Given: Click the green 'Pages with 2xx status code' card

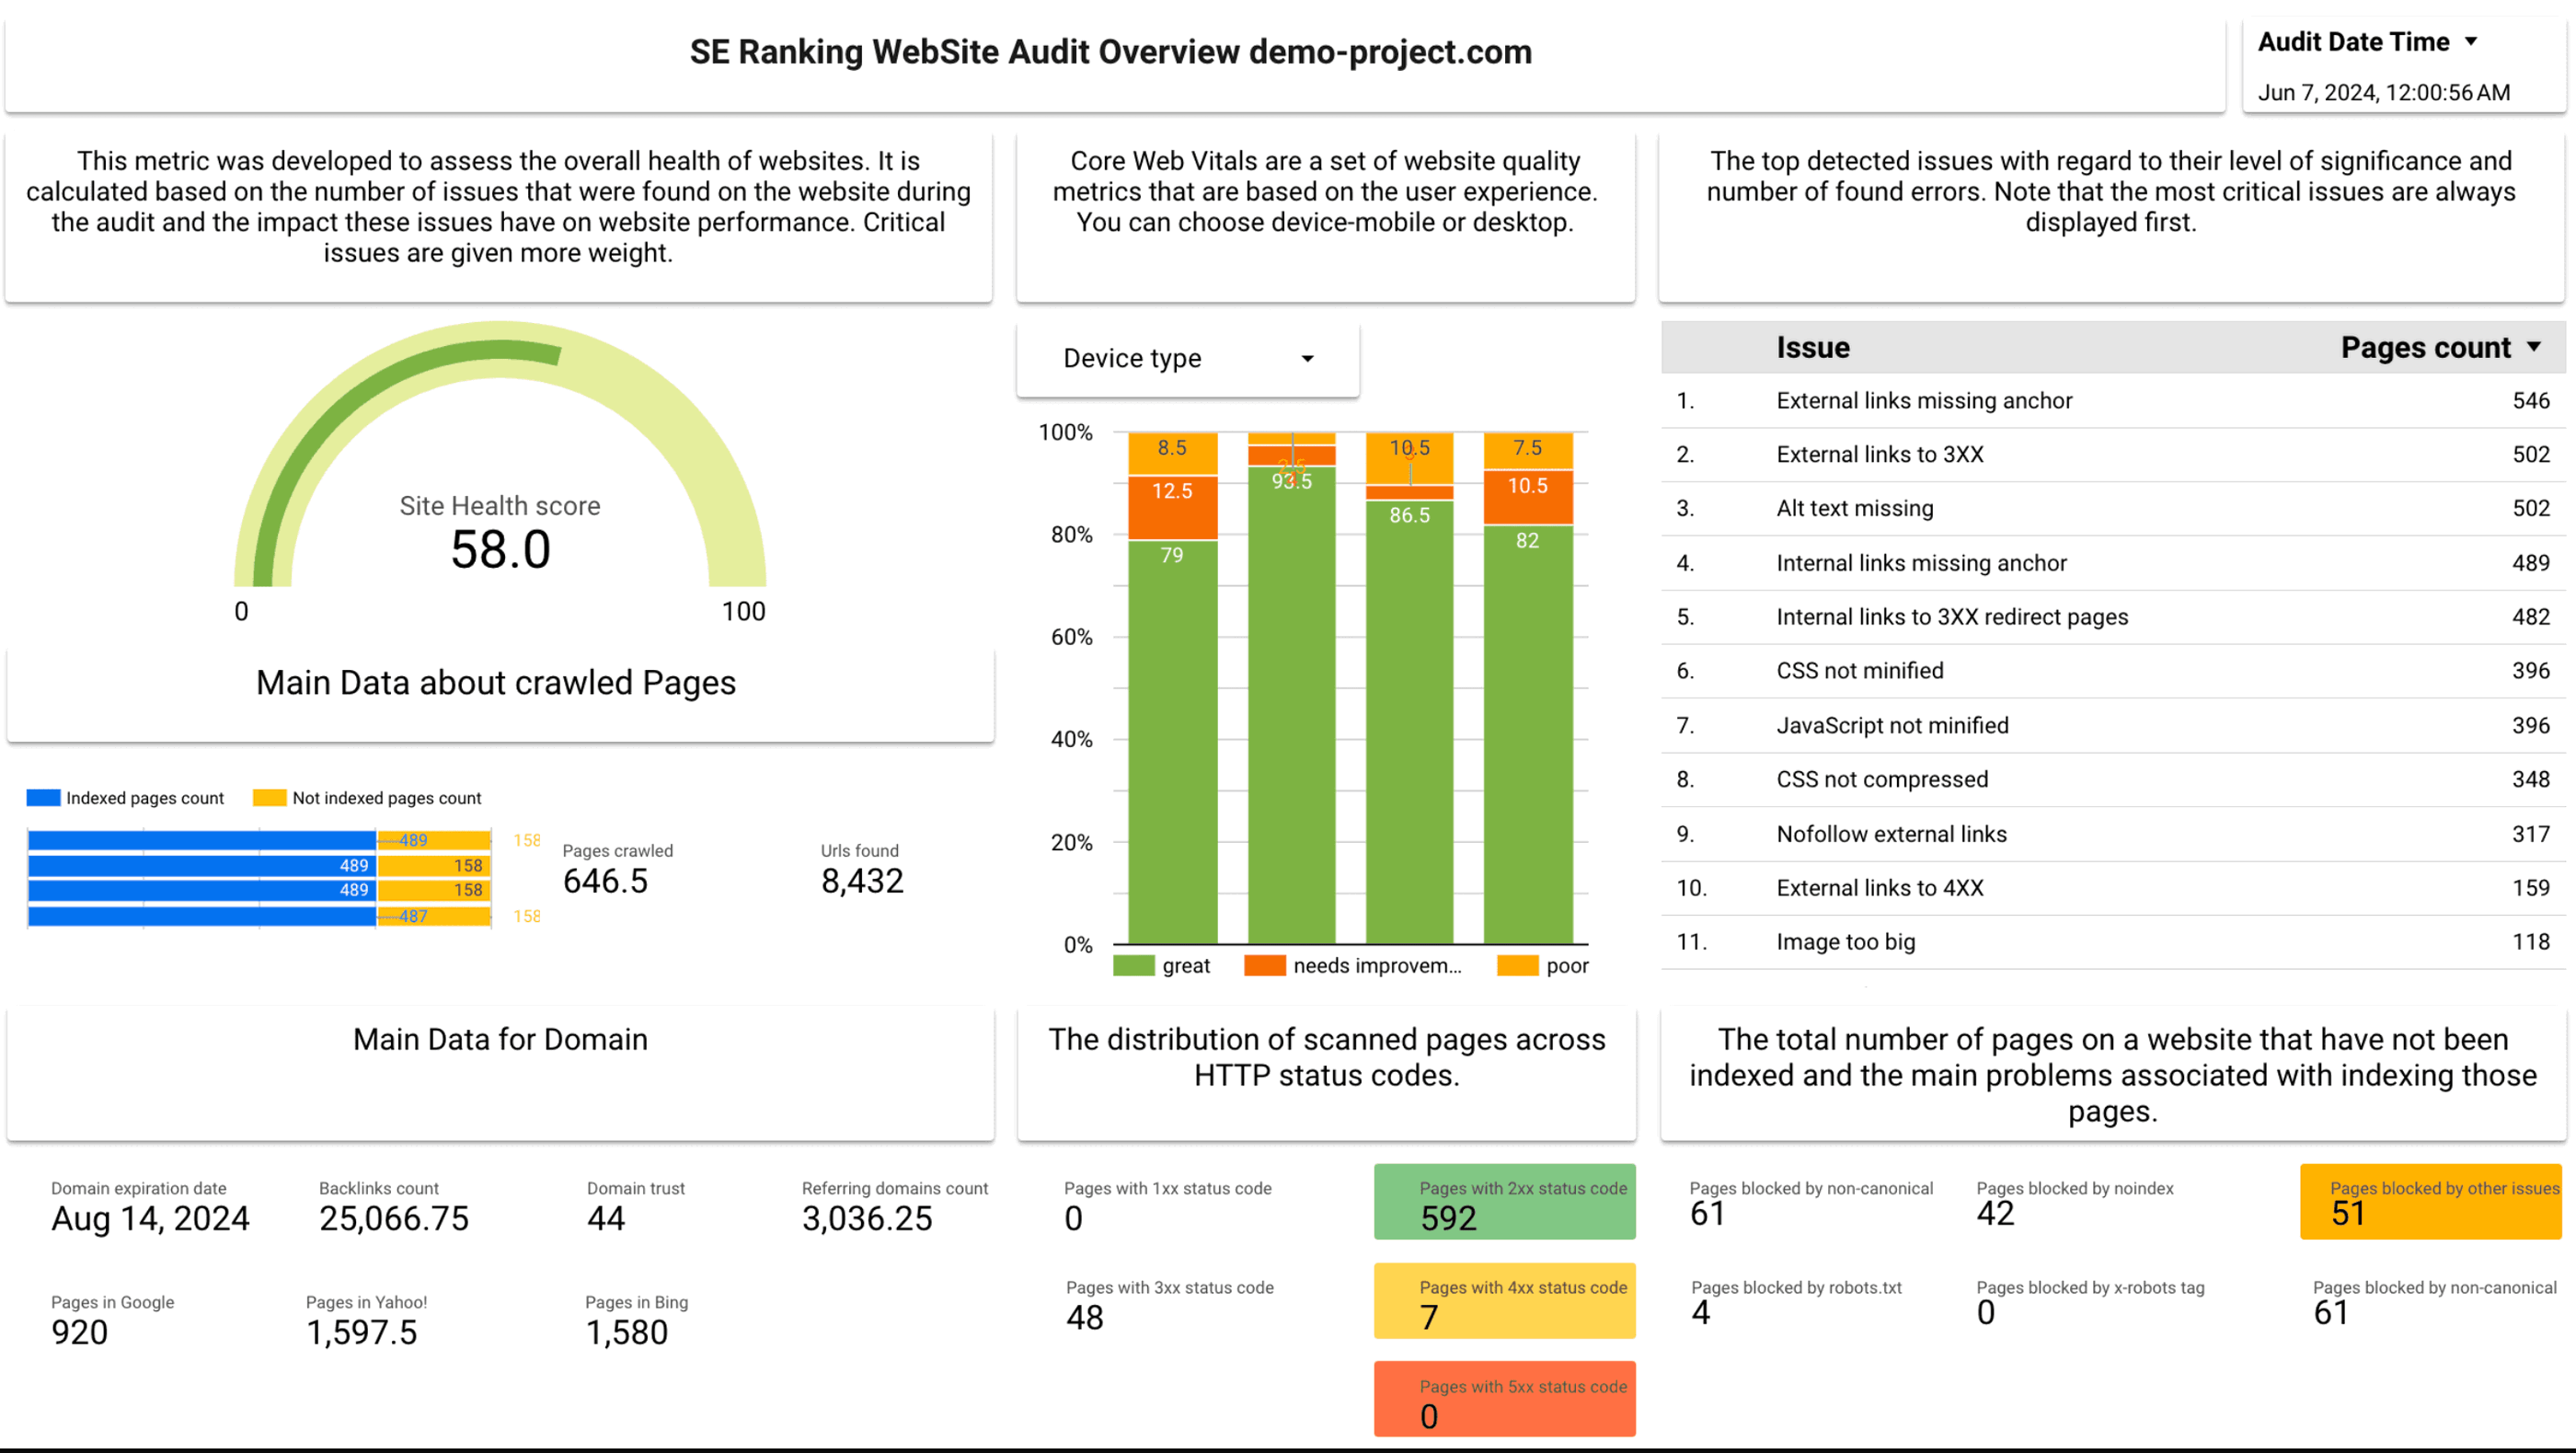Looking at the screenshot, I should [x=1504, y=1202].
